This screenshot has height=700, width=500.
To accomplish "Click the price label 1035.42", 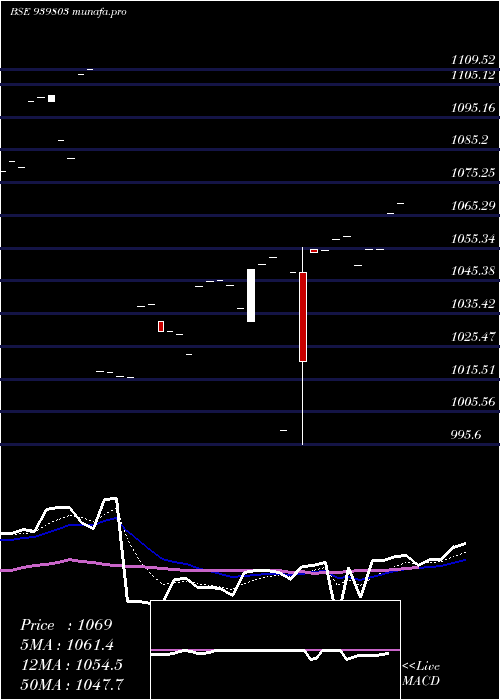I will 473,304.
